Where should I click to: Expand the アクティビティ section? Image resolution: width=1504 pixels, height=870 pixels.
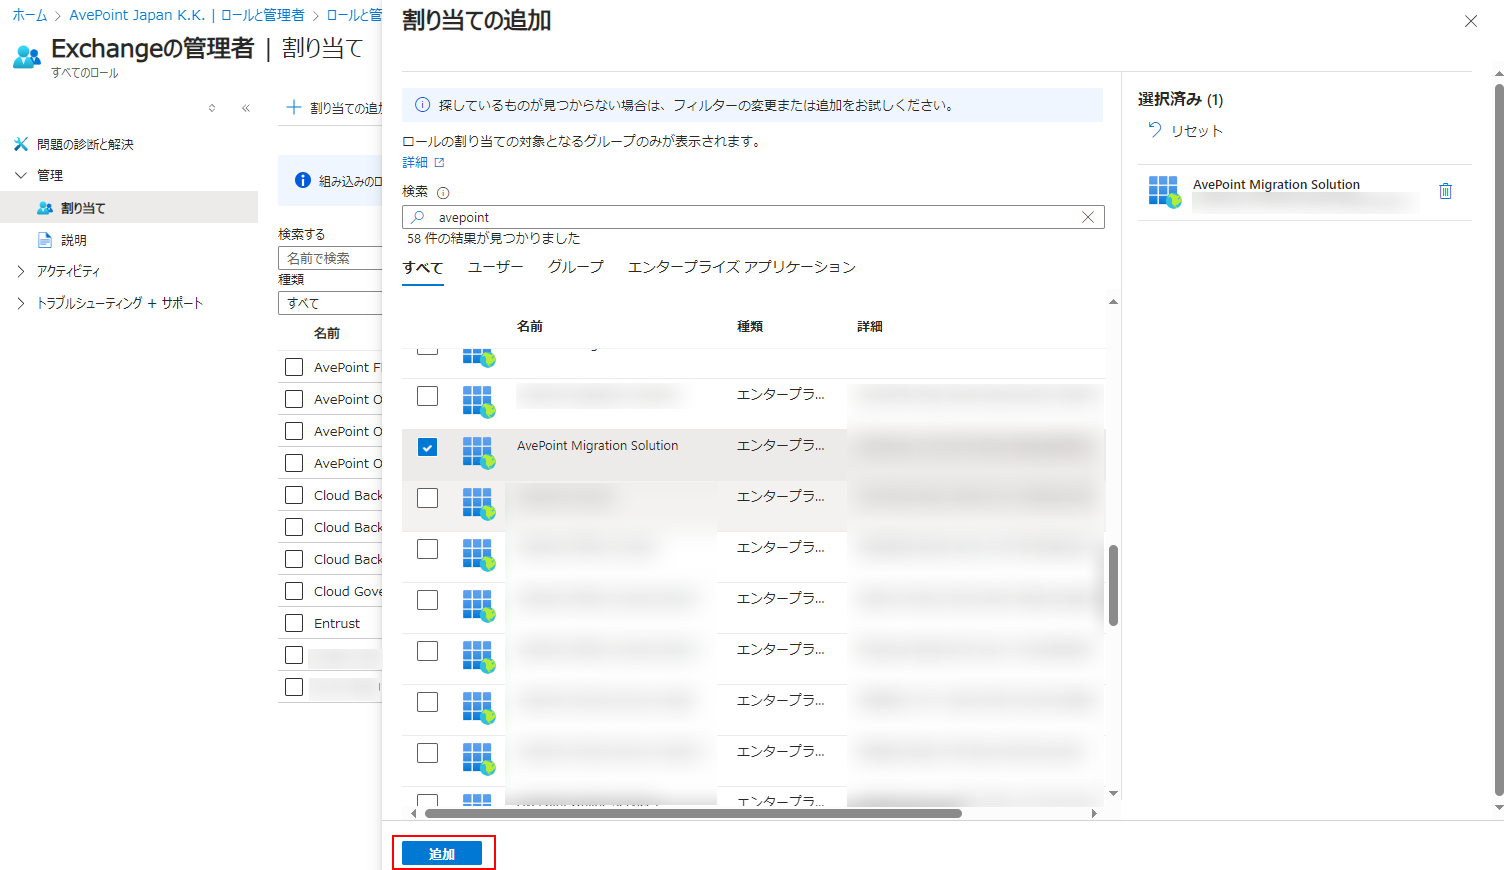(x=21, y=271)
